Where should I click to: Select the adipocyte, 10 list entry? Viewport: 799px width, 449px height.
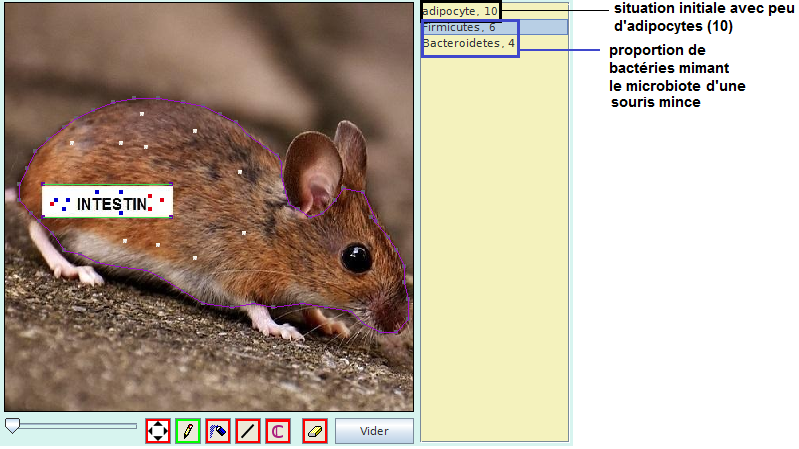point(460,11)
